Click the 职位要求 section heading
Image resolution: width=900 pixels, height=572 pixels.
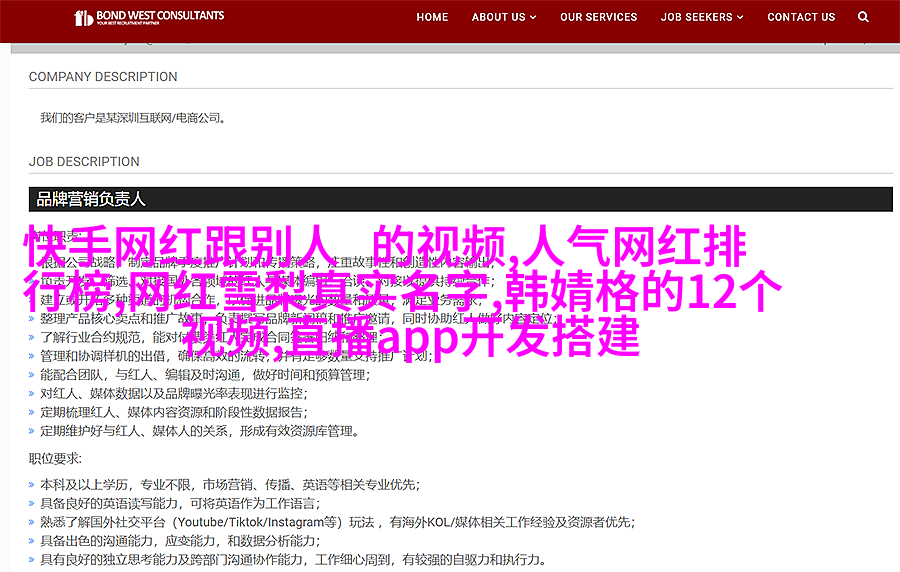pos(58,459)
